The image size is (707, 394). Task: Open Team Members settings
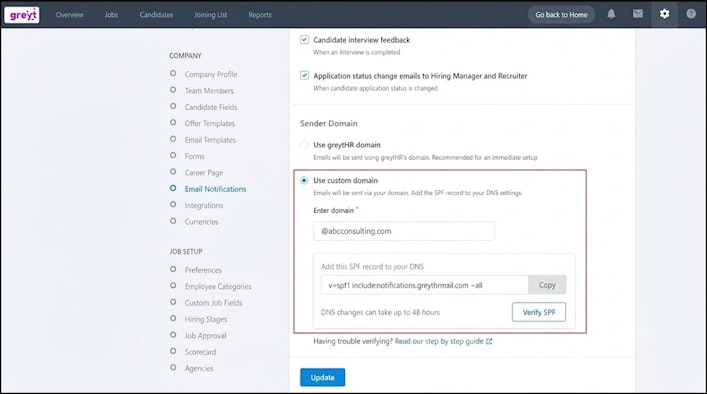[x=209, y=91]
